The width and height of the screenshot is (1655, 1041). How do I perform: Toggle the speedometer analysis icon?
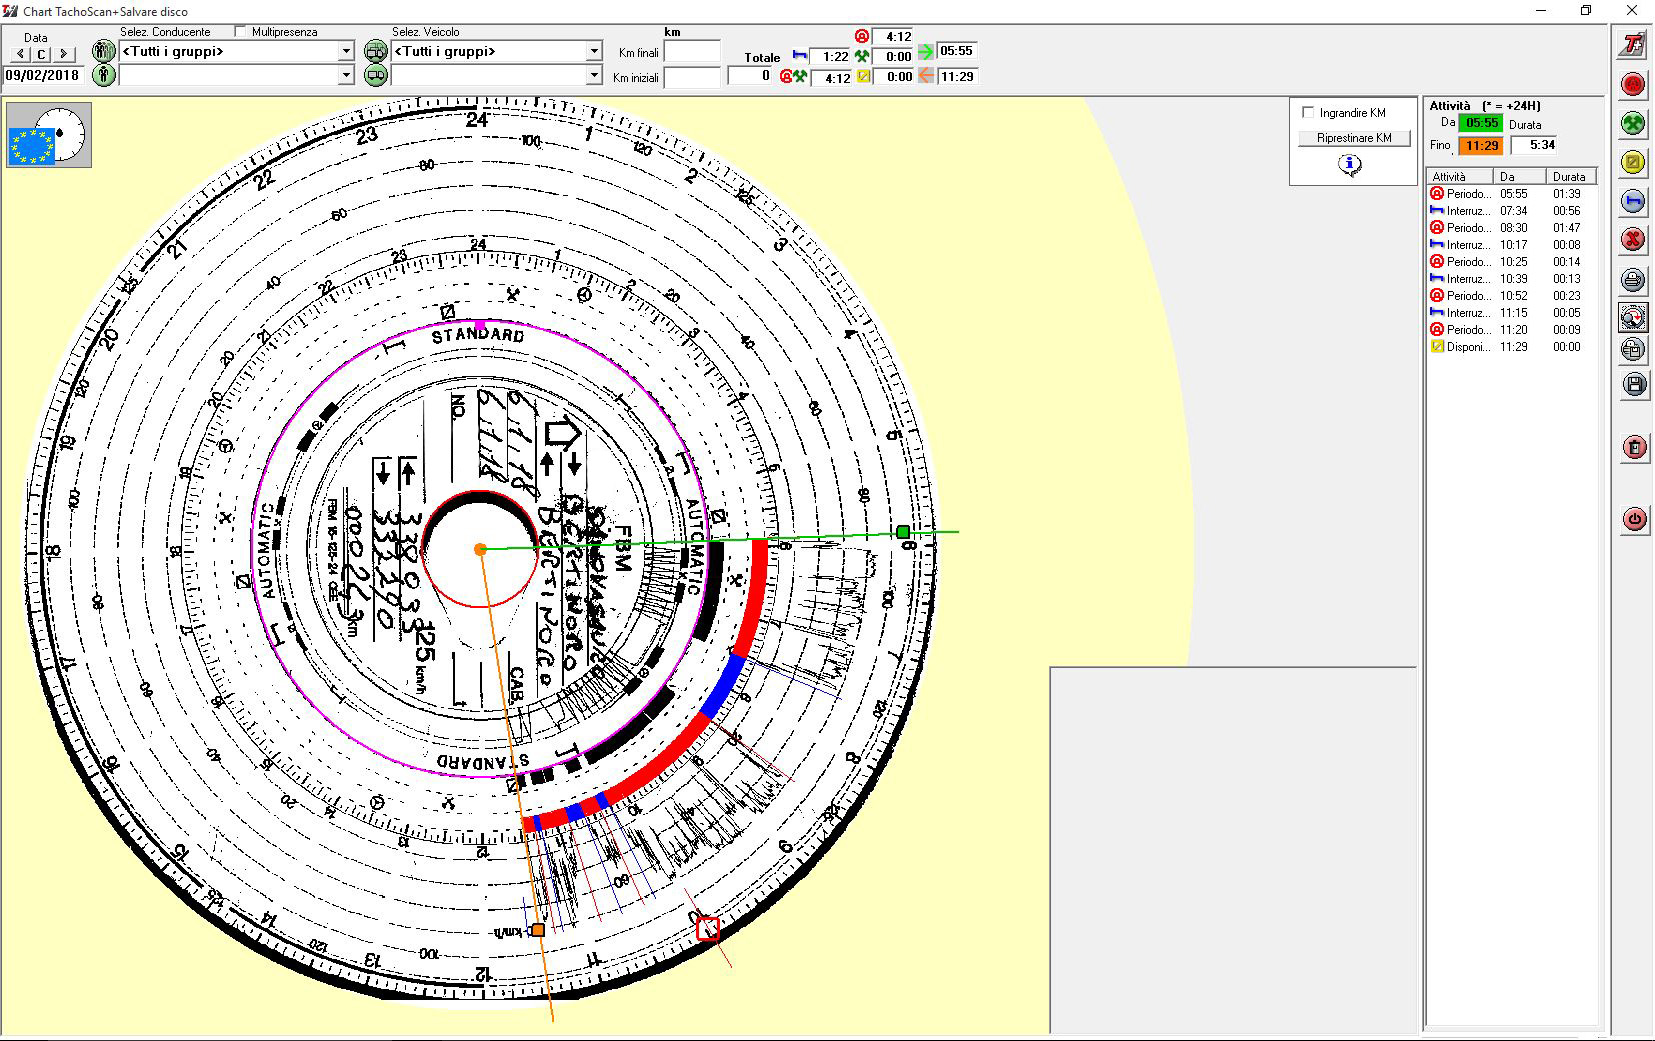pyautogui.click(x=1631, y=318)
